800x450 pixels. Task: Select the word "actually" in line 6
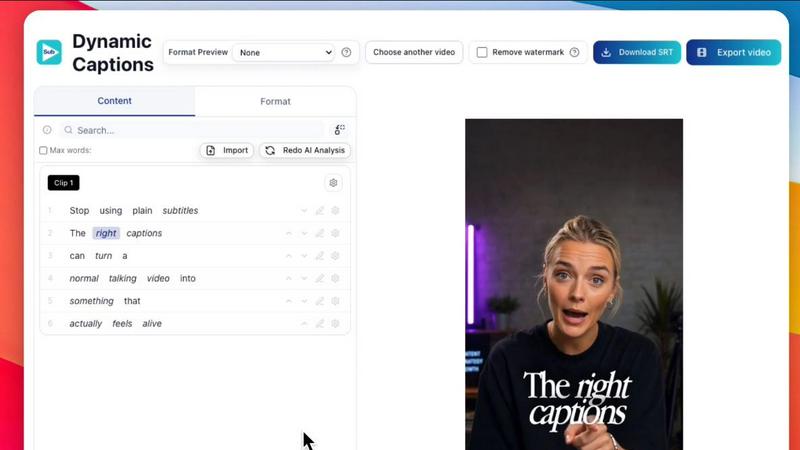[x=86, y=323]
